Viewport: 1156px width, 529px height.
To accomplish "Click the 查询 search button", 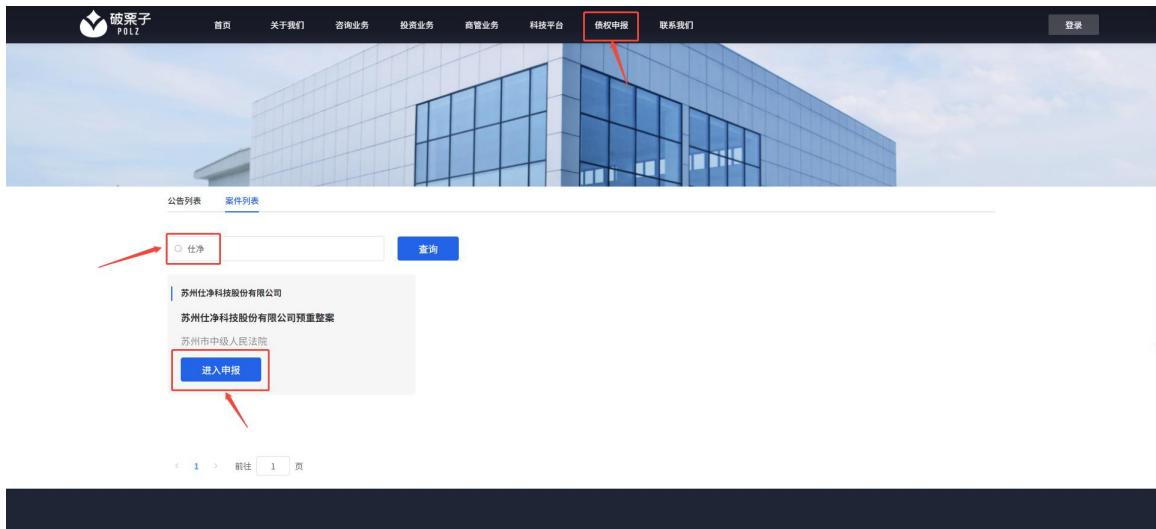I will click(x=428, y=249).
